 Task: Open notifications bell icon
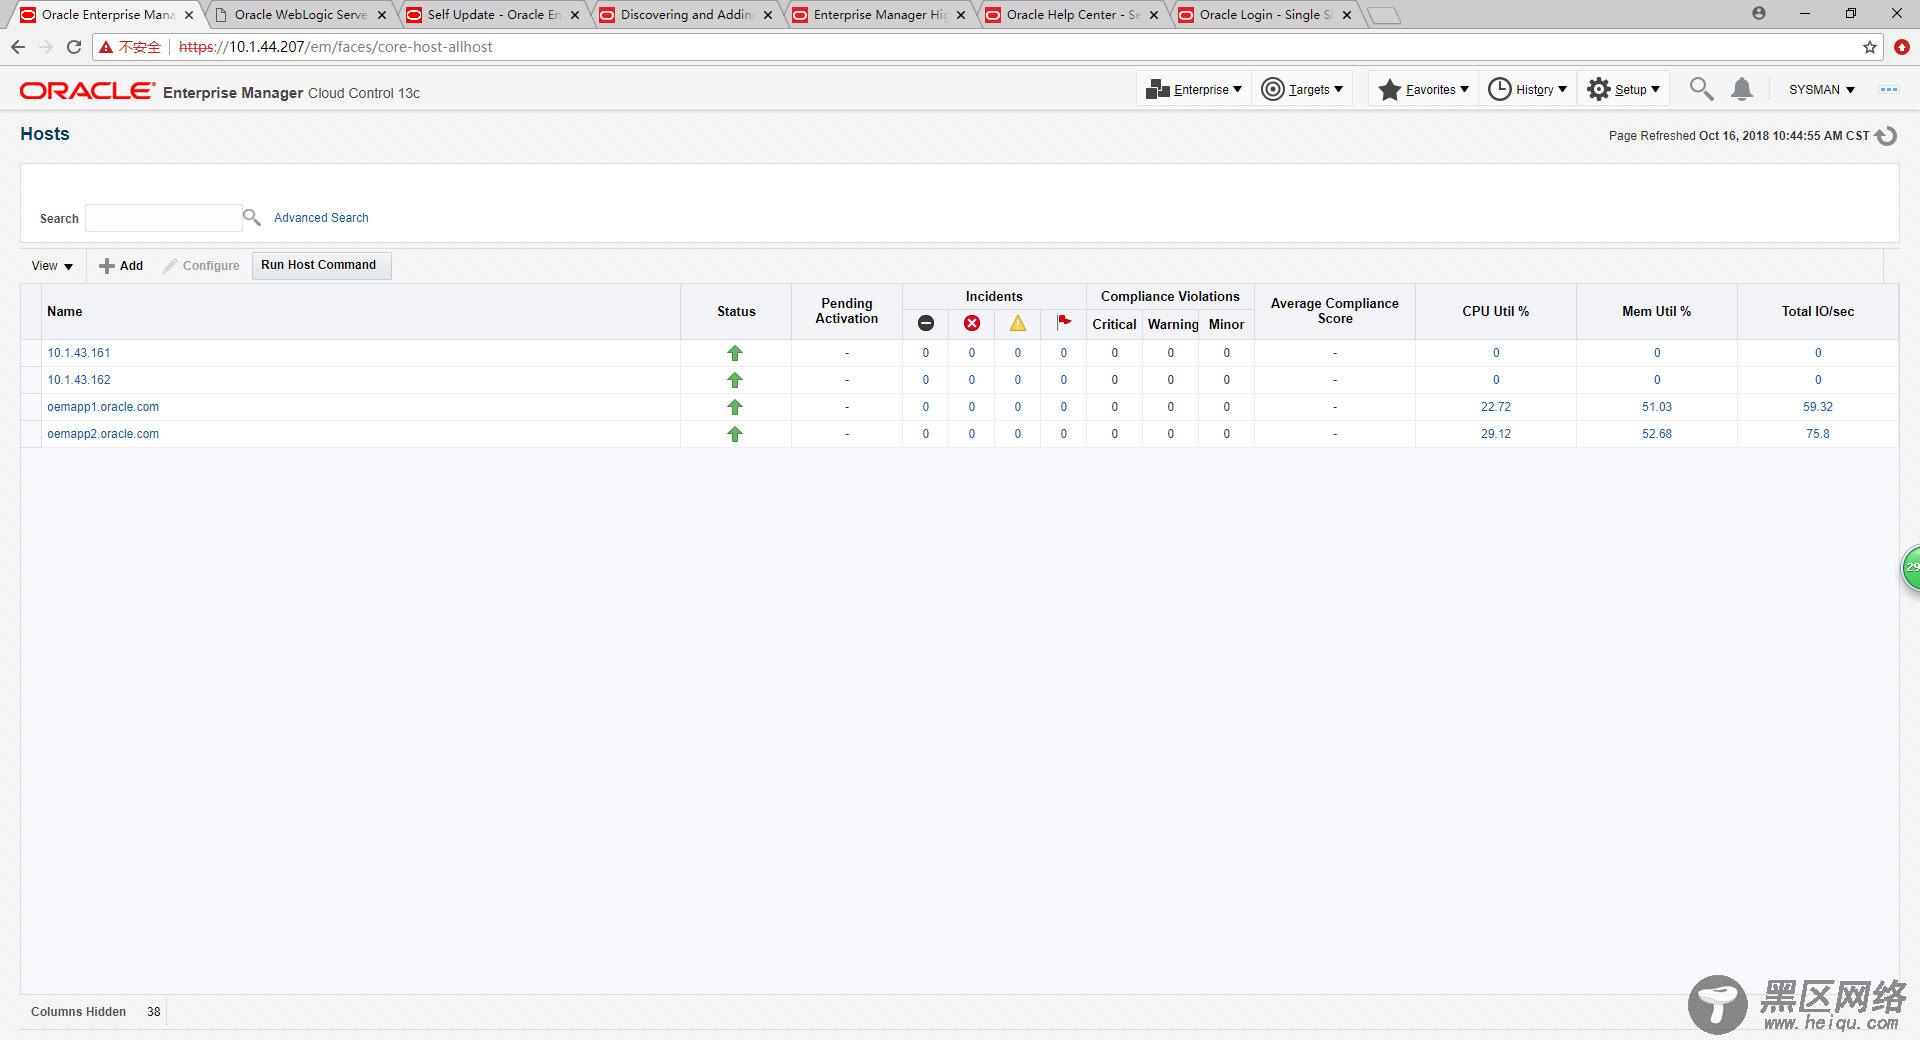(1742, 89)
